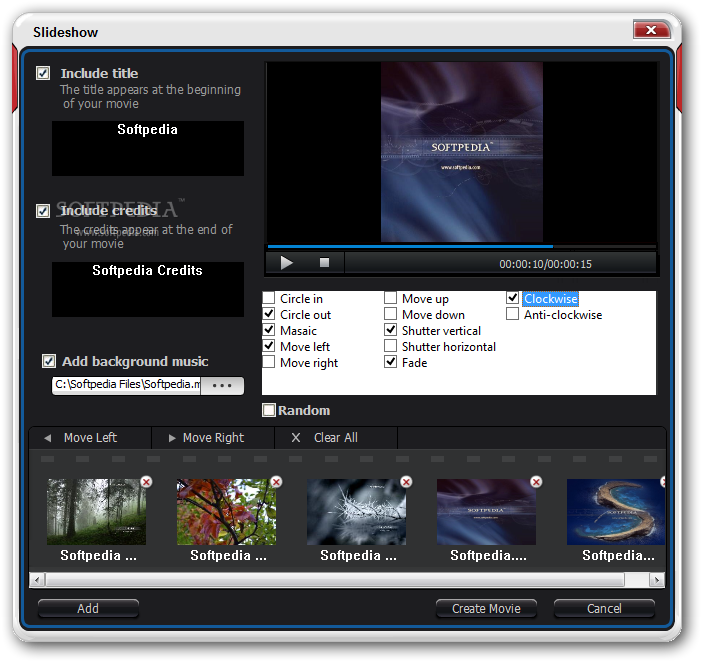Remove the purple Softpedia thumbnail via red X
The height and width of the screenshot is (662, 702).
pyautogui.click(x=536, y=482)
